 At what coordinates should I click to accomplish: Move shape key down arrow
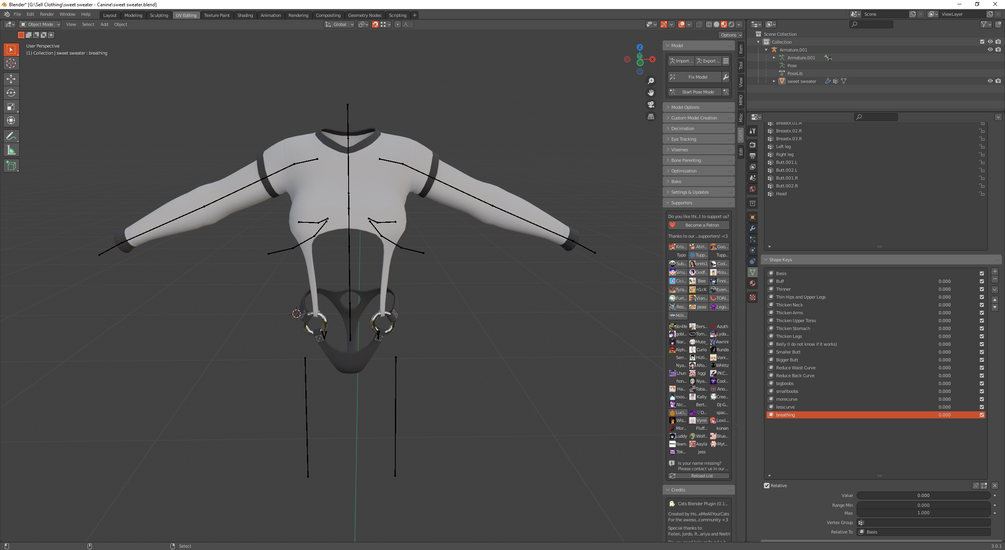pyautogui.click(x=995, y=307)
